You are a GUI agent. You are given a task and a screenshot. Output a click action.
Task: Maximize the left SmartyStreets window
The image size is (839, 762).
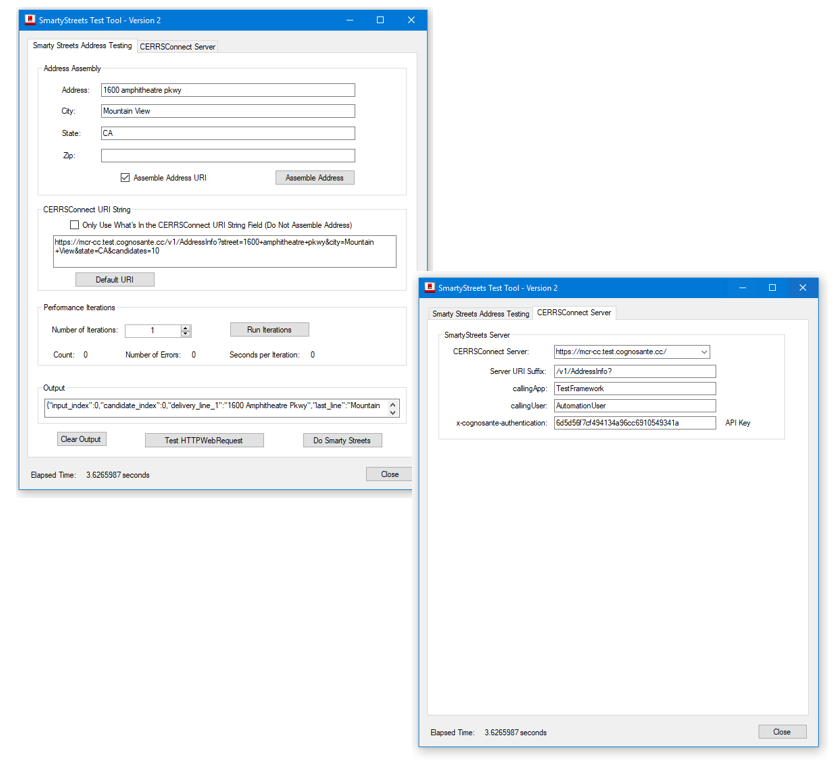pyautogui.click(x=380, y=20)
